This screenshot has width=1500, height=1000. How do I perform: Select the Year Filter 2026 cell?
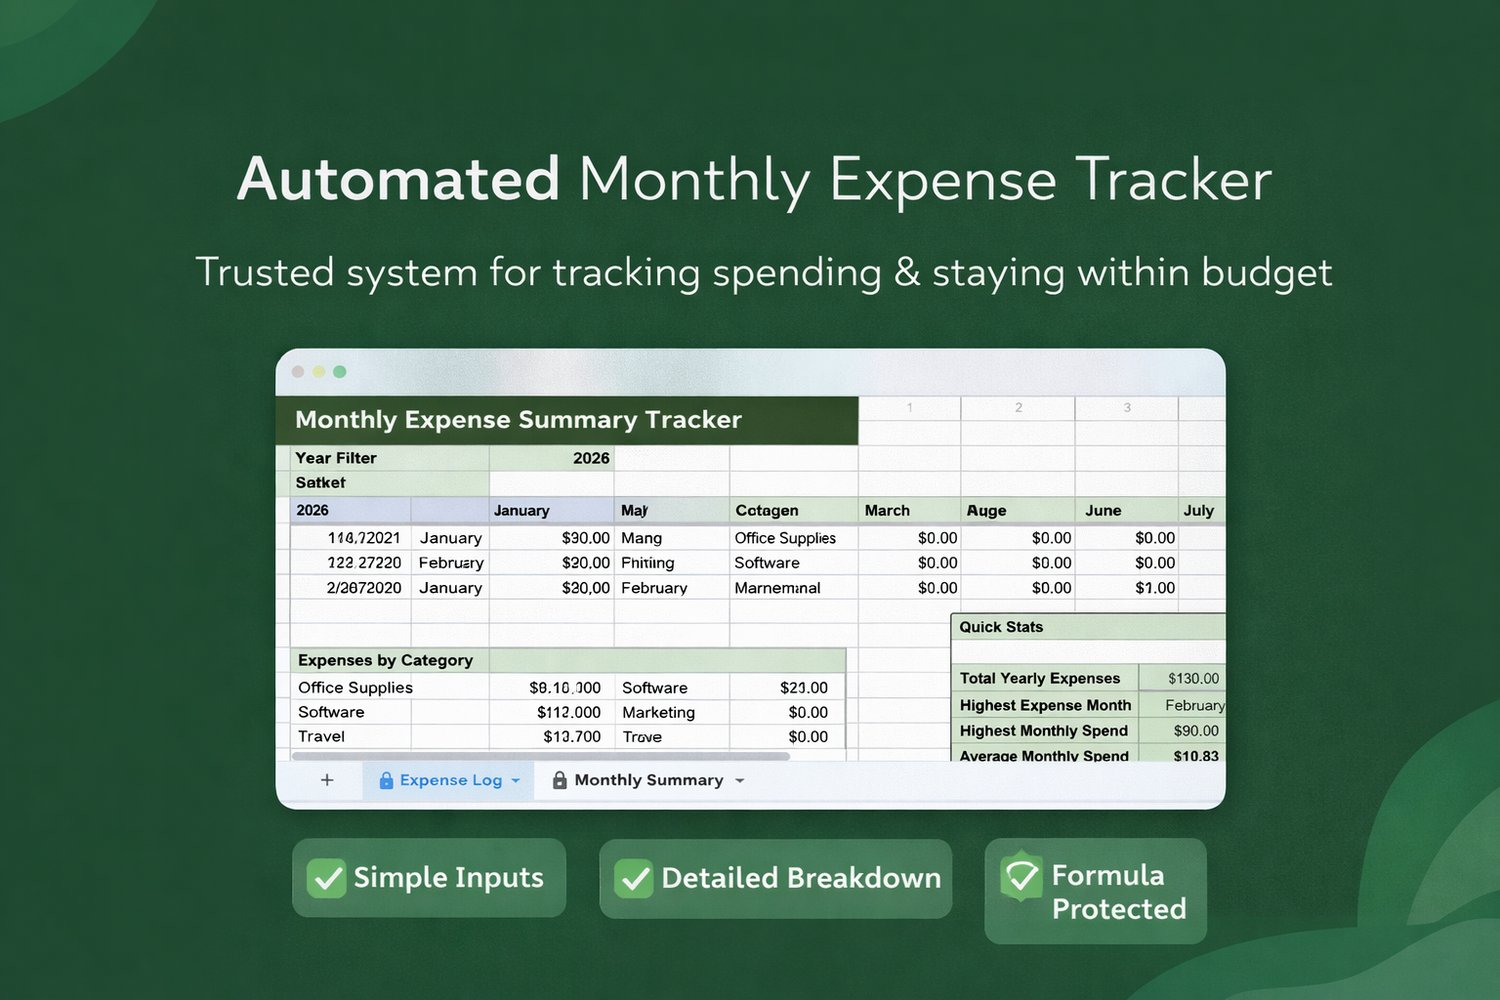[x=551, y=458]
